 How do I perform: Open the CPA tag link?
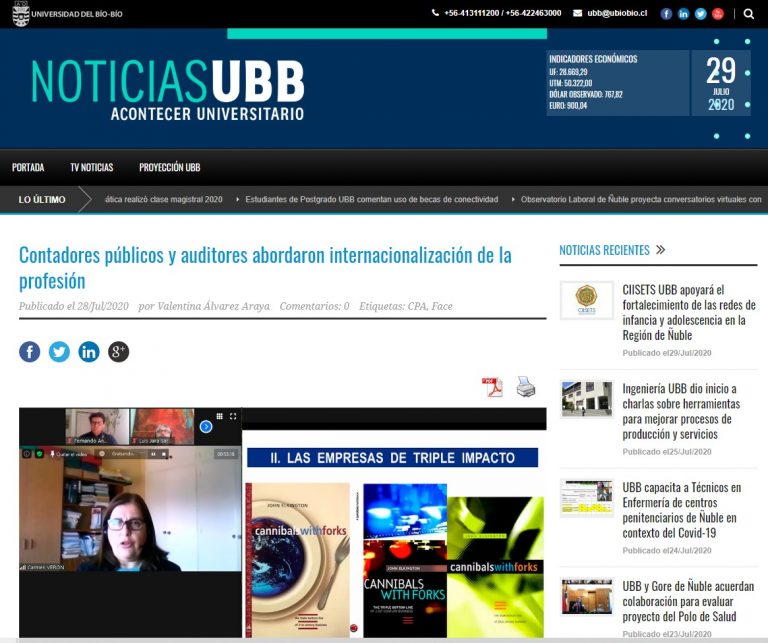point(417,306)
